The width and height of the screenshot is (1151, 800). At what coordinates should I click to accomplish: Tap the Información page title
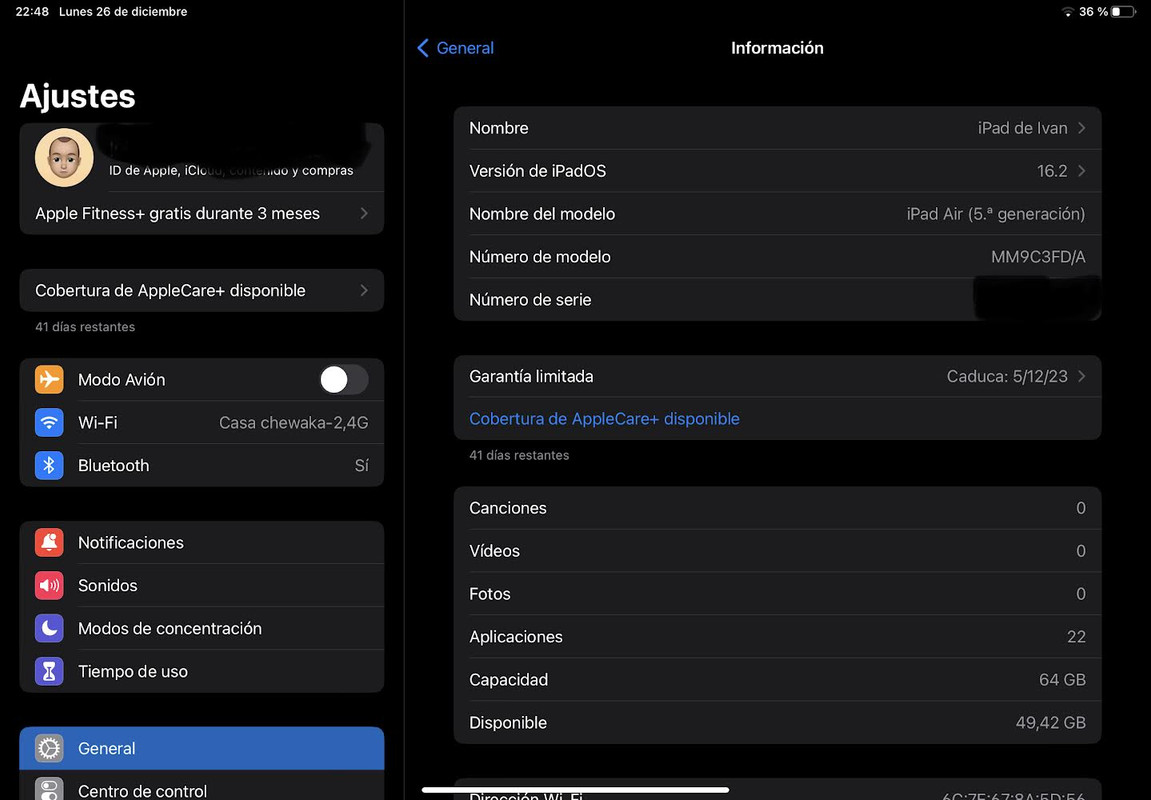(x=777, y=48)
